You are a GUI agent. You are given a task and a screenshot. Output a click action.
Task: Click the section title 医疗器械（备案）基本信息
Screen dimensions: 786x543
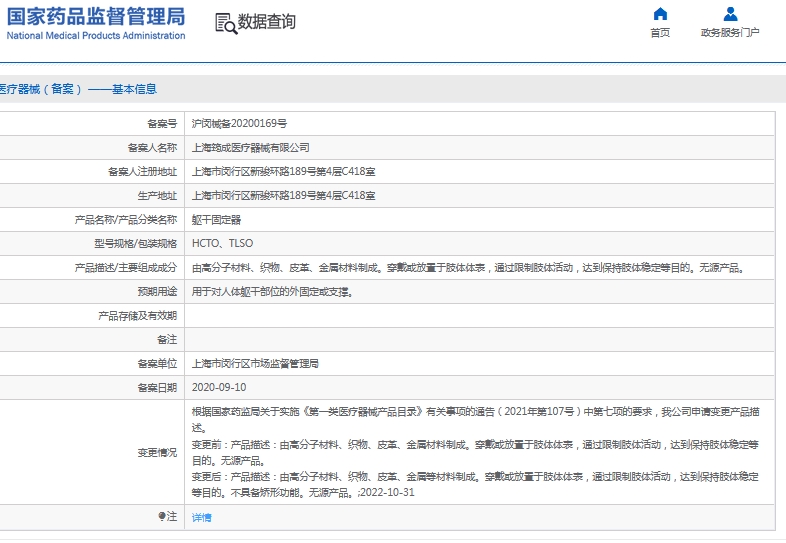78,89
